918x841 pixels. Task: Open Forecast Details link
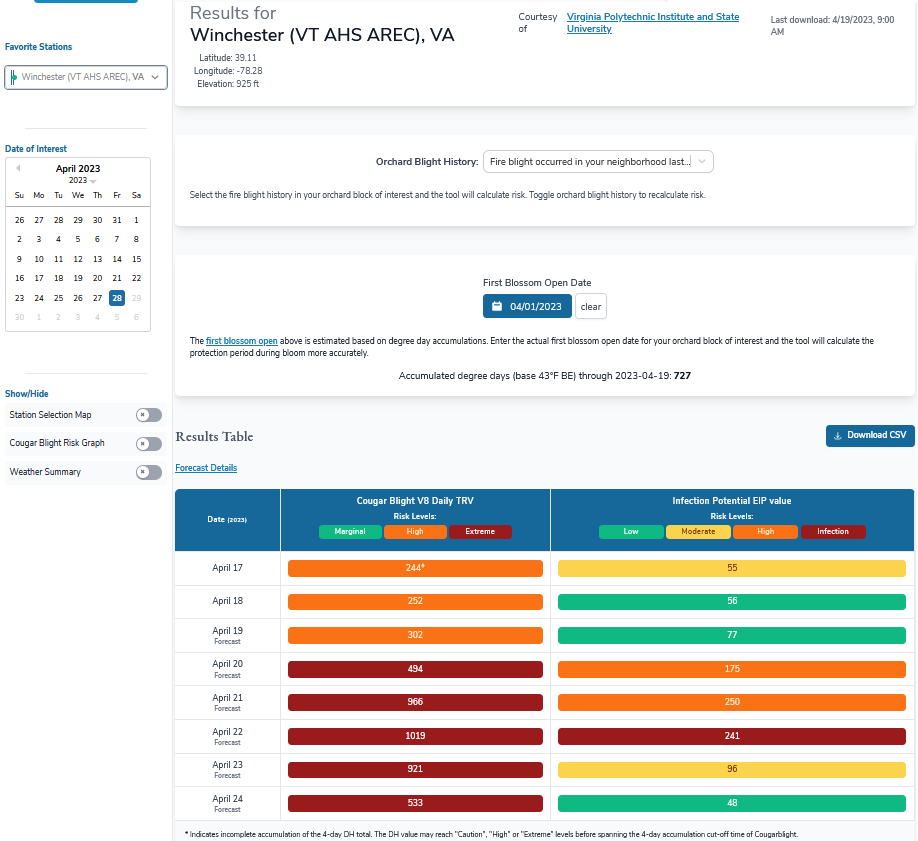pos(206,467)
